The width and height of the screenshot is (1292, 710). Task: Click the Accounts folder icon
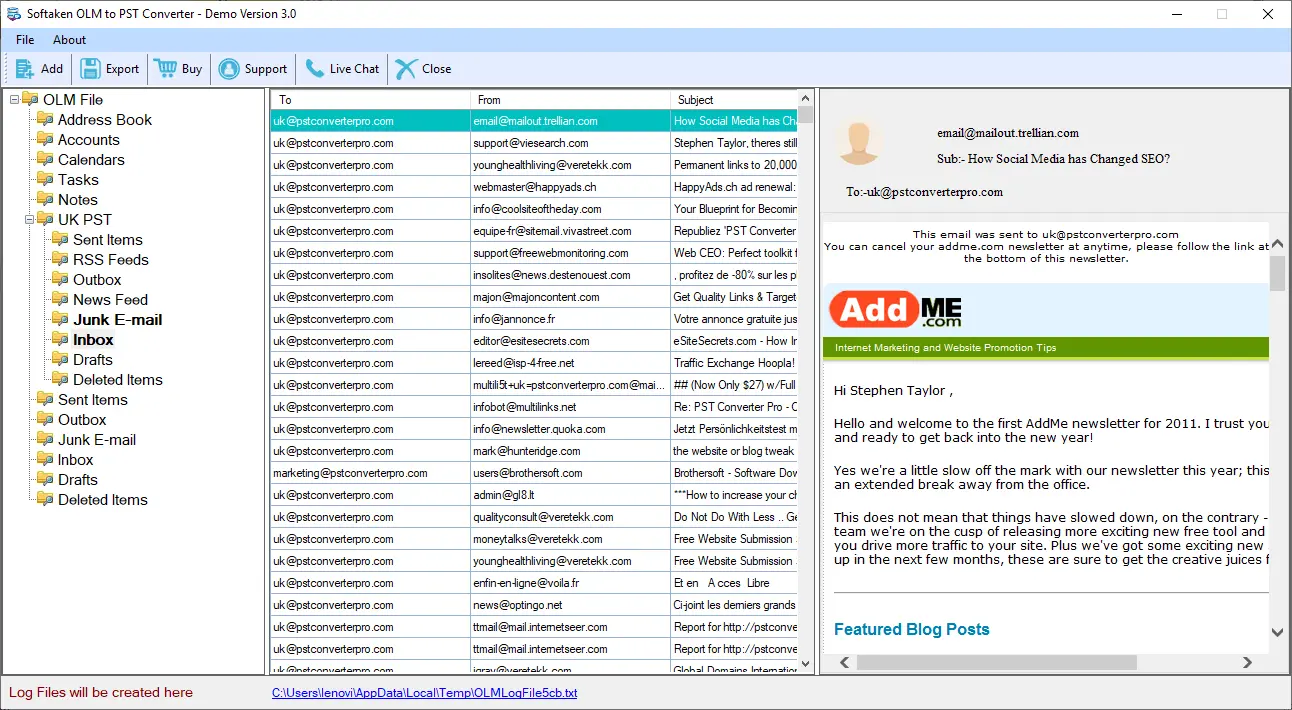tap(44, 139)
